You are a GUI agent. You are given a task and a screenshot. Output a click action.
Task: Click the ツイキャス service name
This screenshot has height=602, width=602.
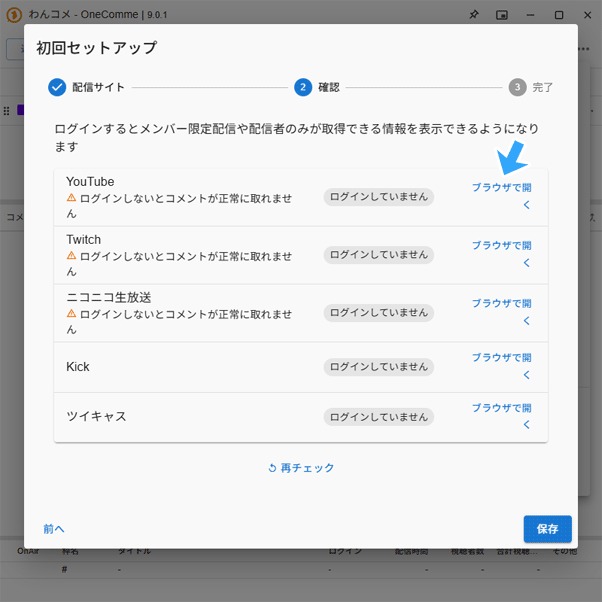(96, 417)
